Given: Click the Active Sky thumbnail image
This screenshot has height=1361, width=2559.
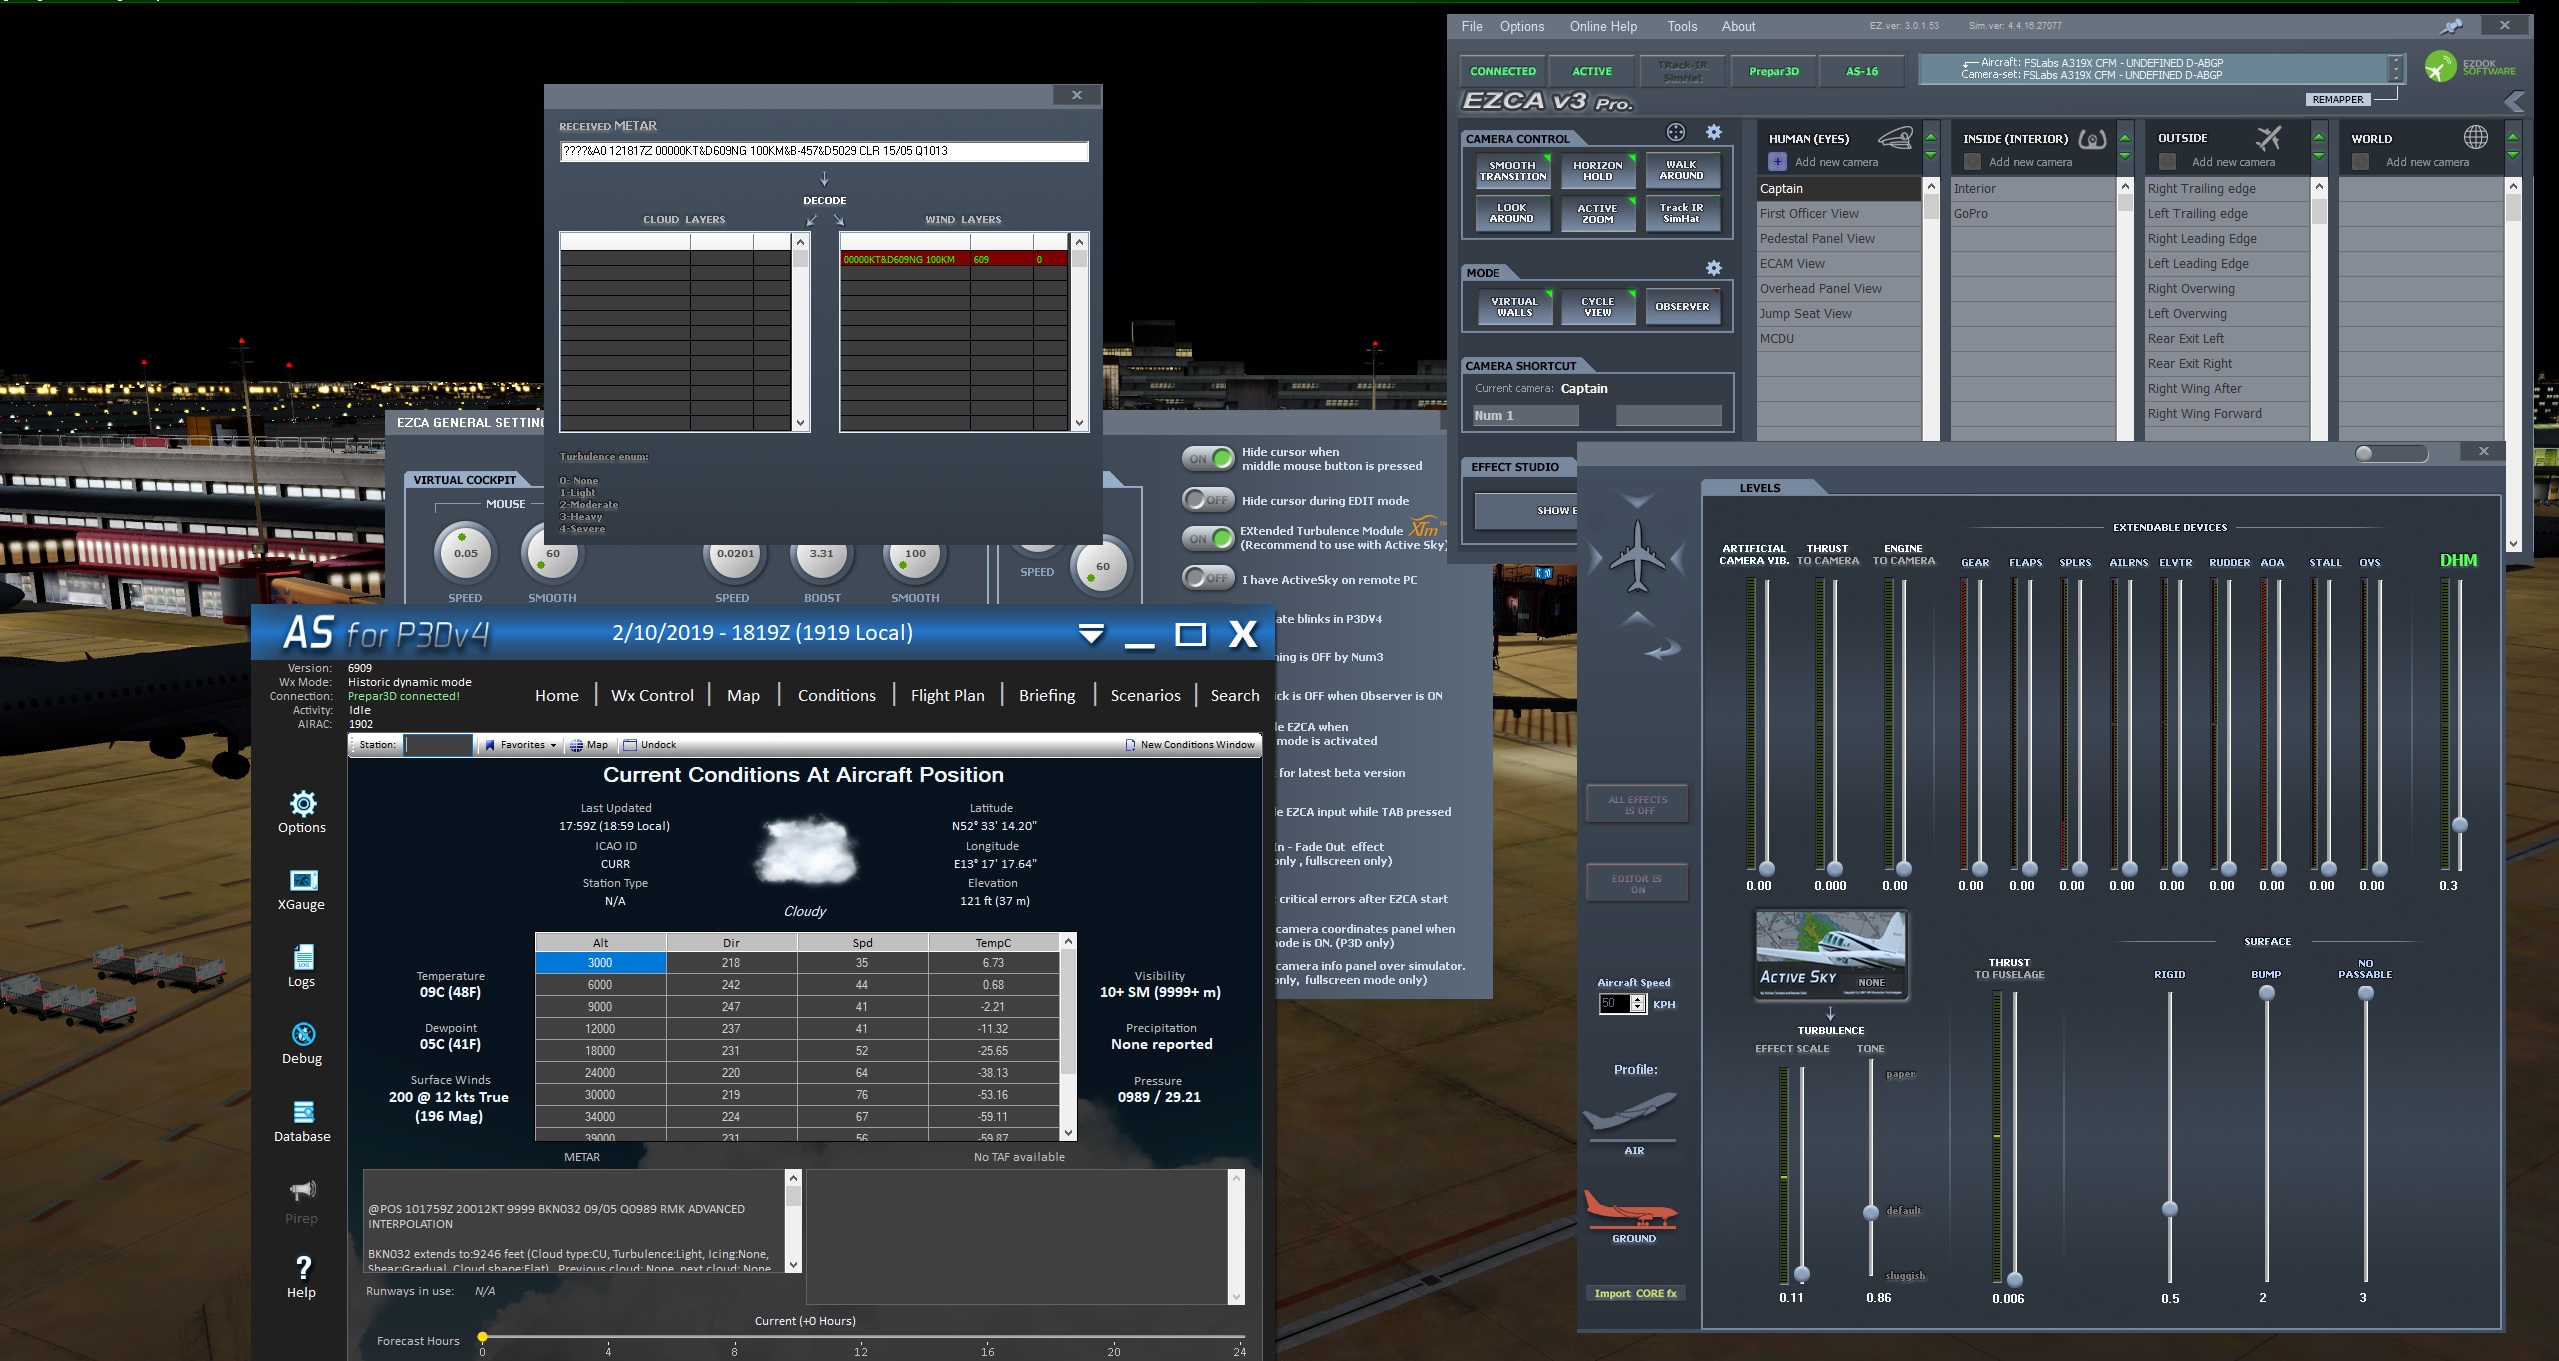Looking at the screenshot, I should point(1832,955).
